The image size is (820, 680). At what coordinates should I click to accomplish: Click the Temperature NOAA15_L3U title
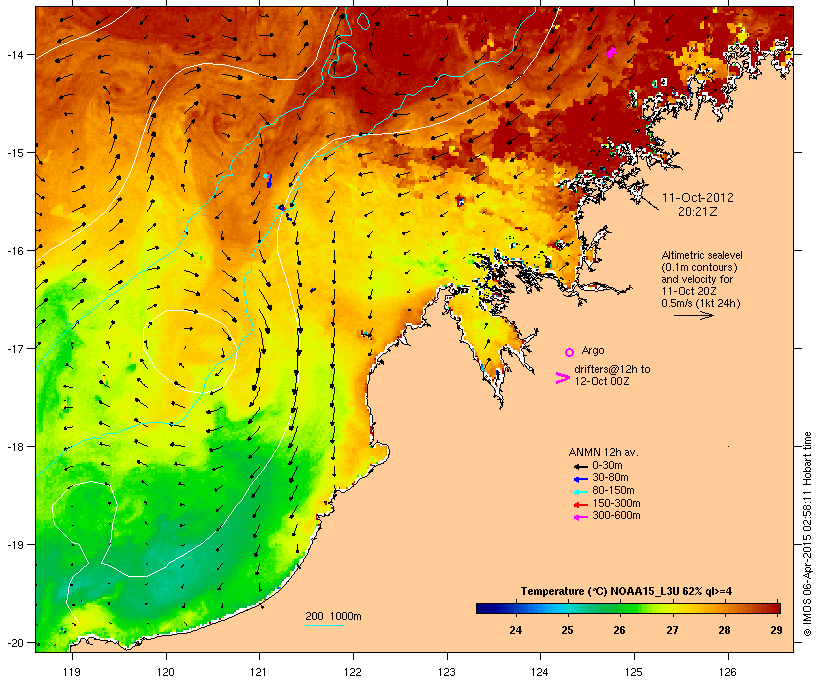[x=626, y=592]
